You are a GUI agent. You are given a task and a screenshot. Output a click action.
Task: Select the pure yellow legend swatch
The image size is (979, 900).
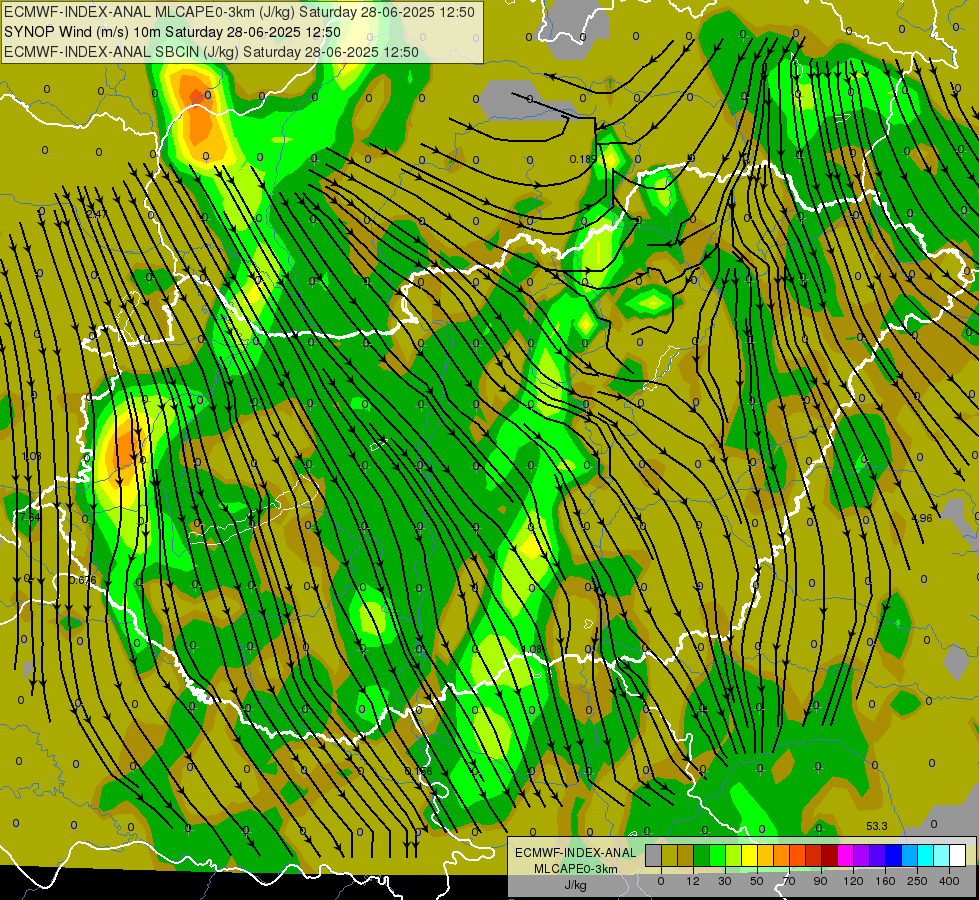749,855
